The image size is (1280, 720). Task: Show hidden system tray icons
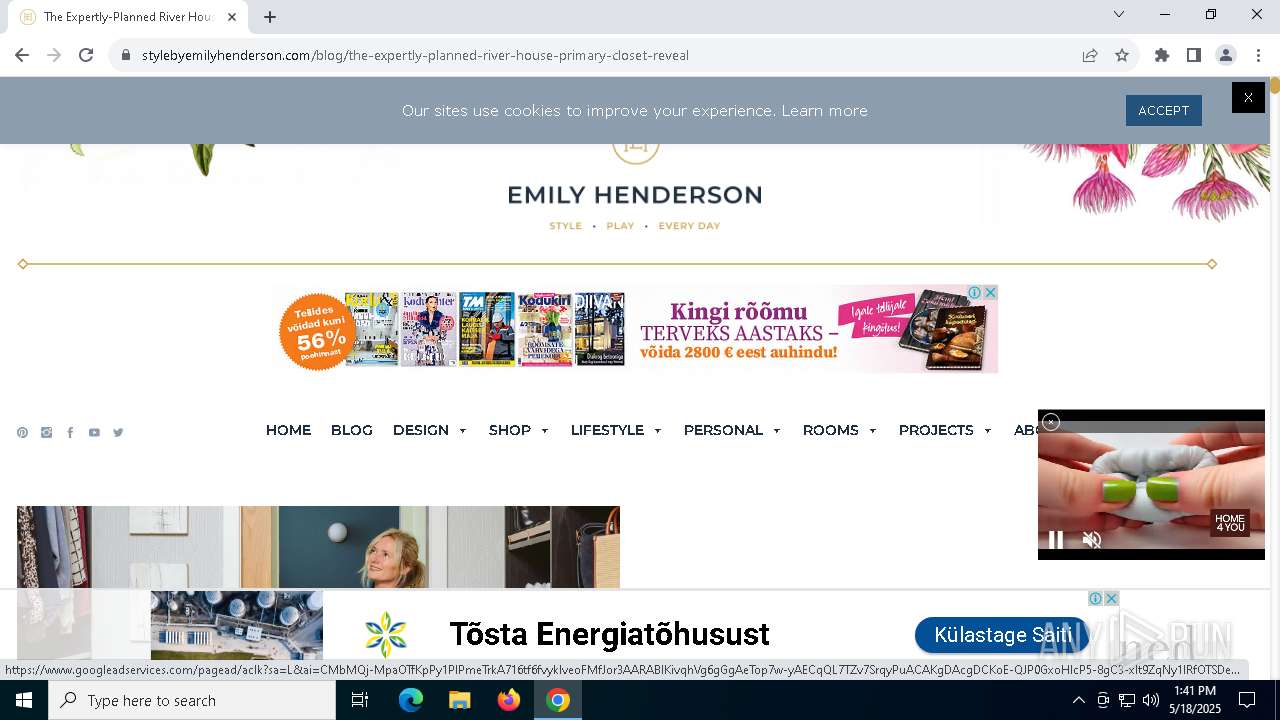1079,700
